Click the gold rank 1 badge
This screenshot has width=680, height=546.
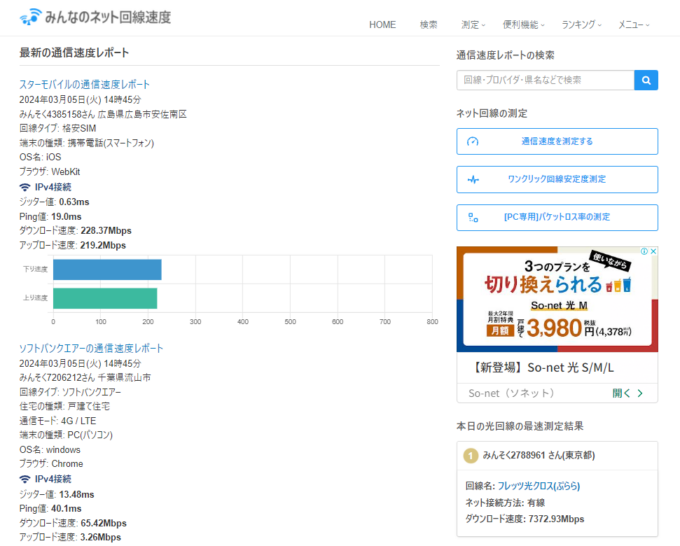(471, 456)
